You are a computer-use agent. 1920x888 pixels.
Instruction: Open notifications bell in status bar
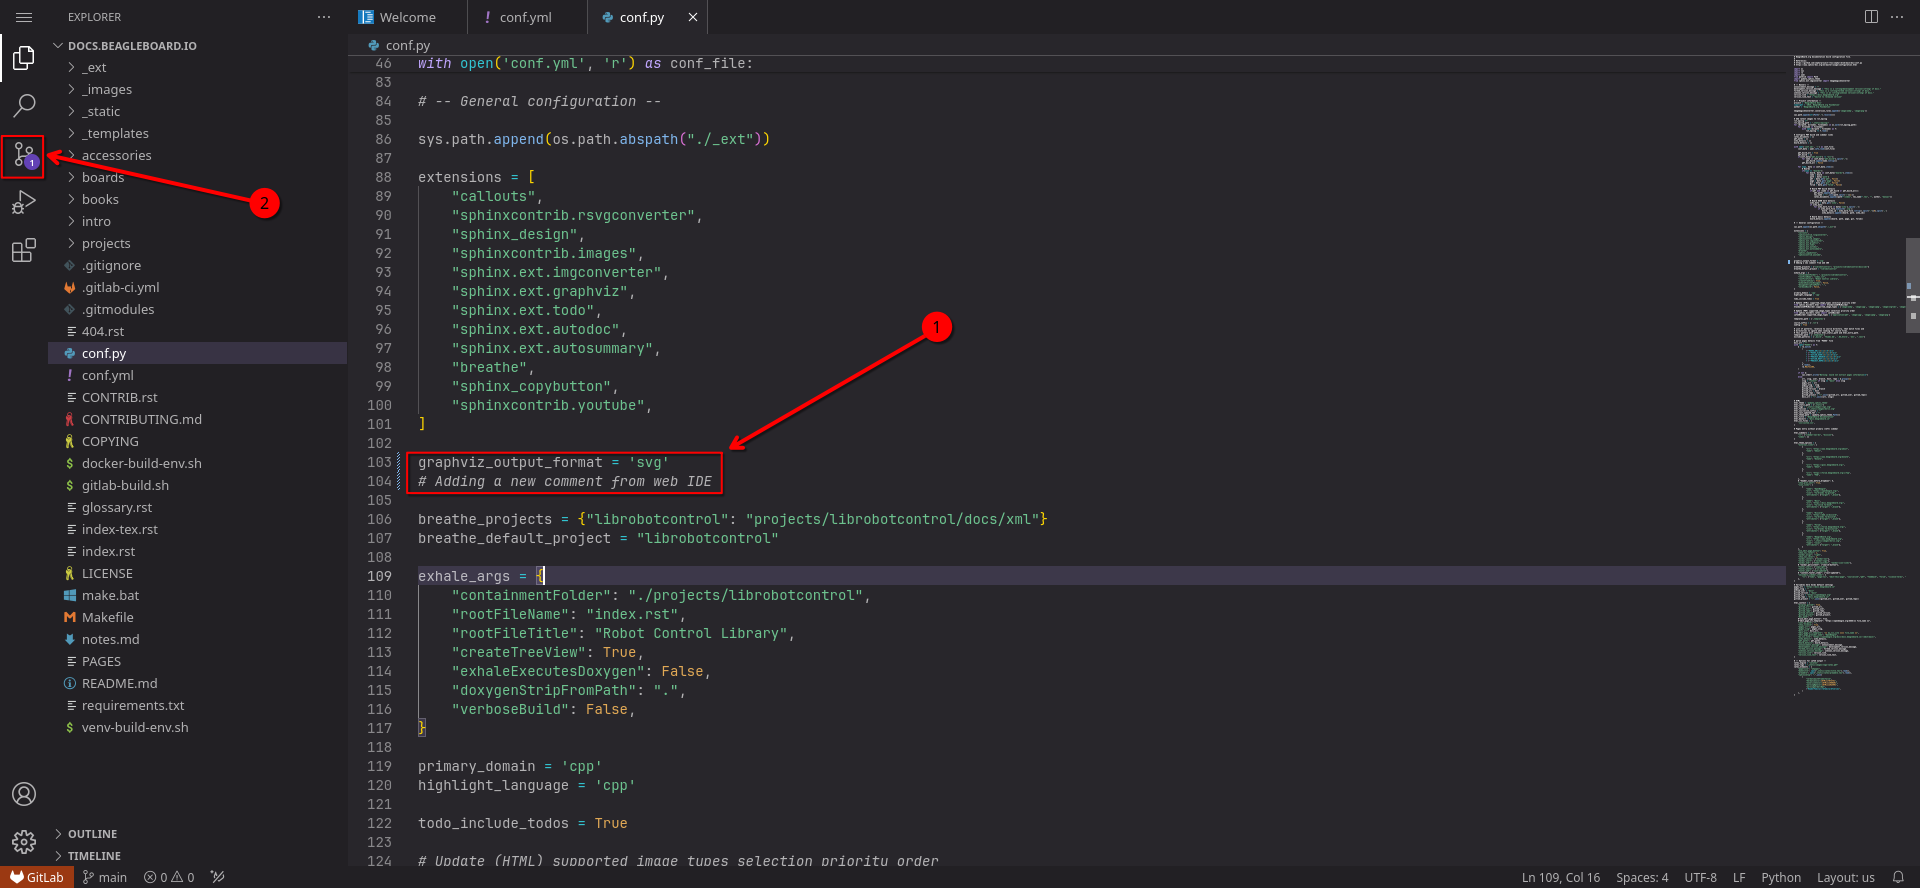coord(1898,877)
